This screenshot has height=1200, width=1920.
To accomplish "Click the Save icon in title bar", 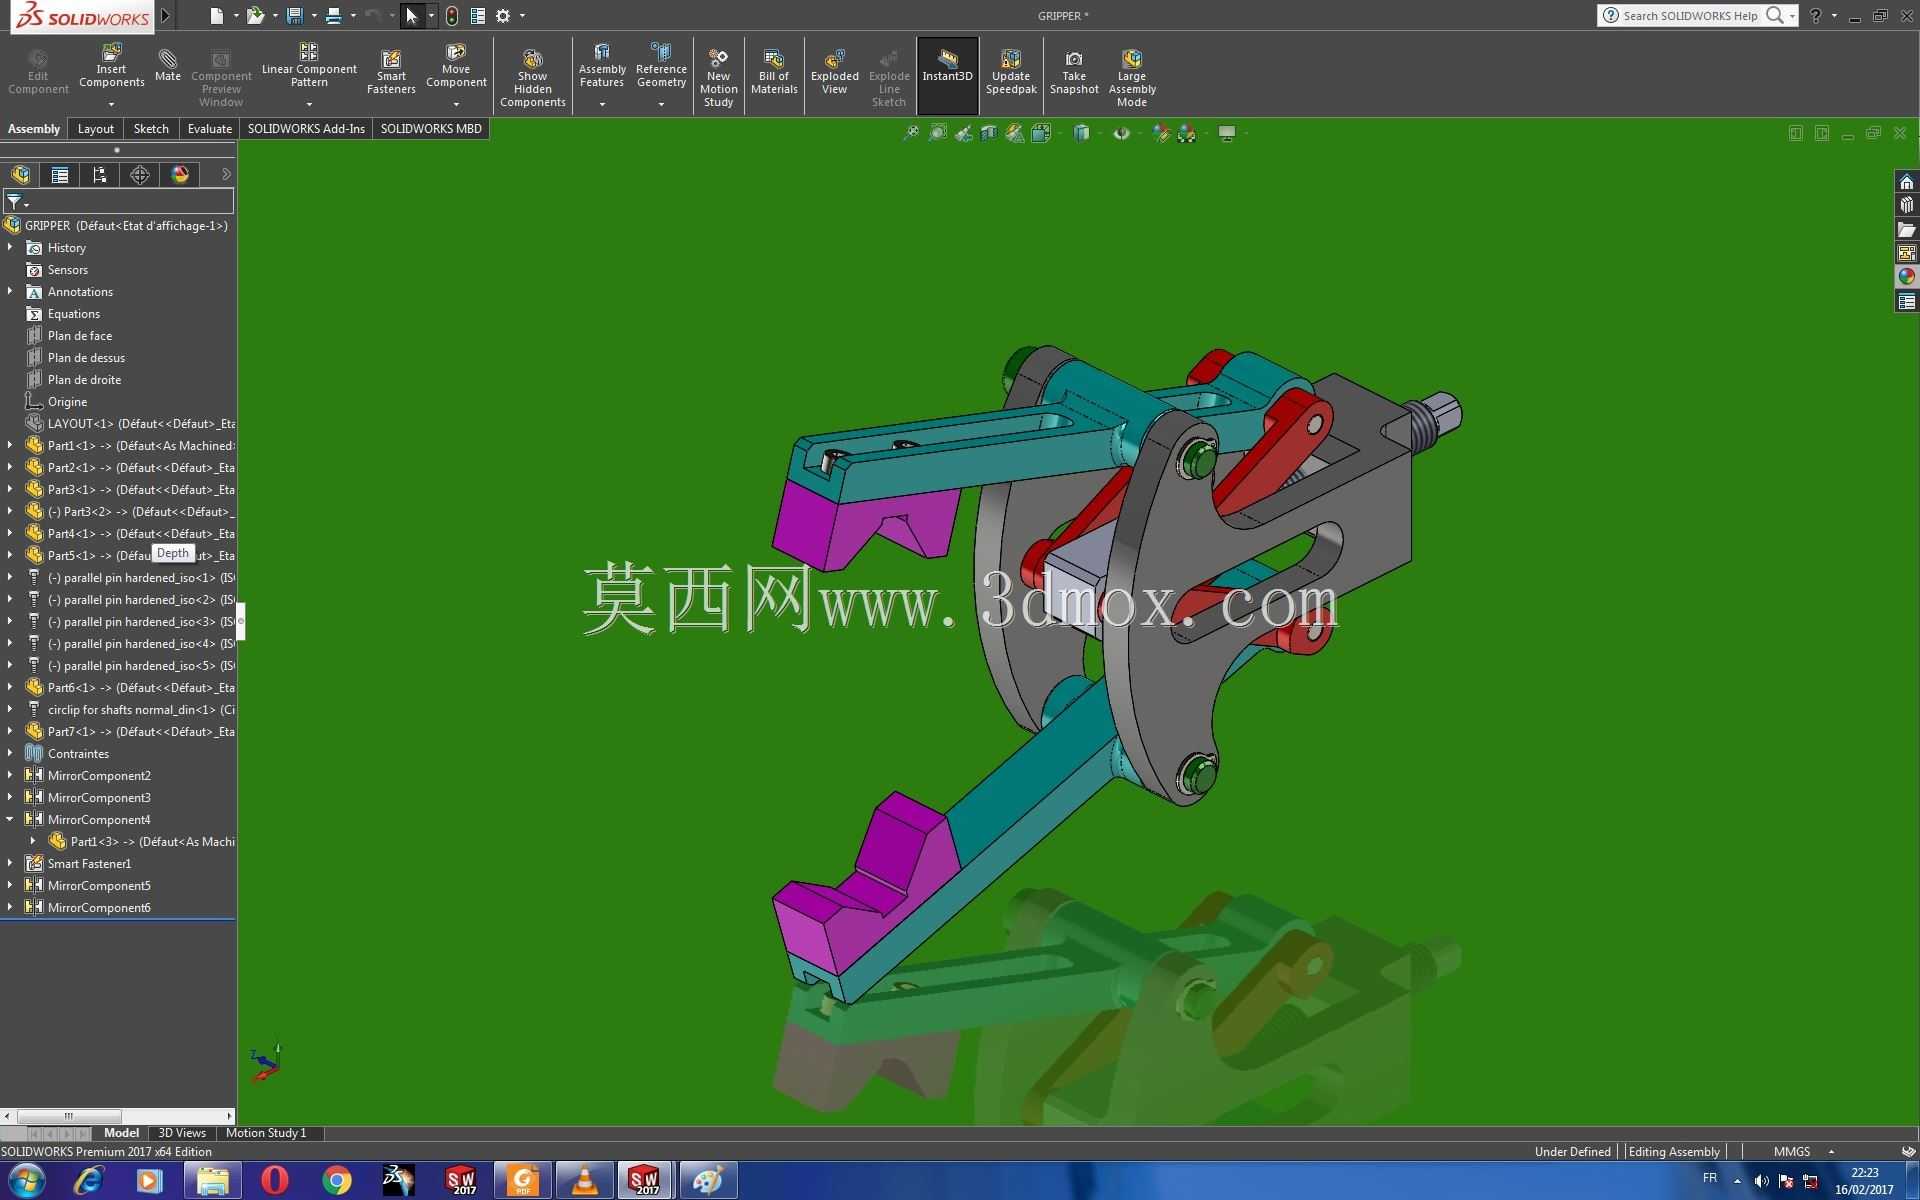I will point(294,15).
